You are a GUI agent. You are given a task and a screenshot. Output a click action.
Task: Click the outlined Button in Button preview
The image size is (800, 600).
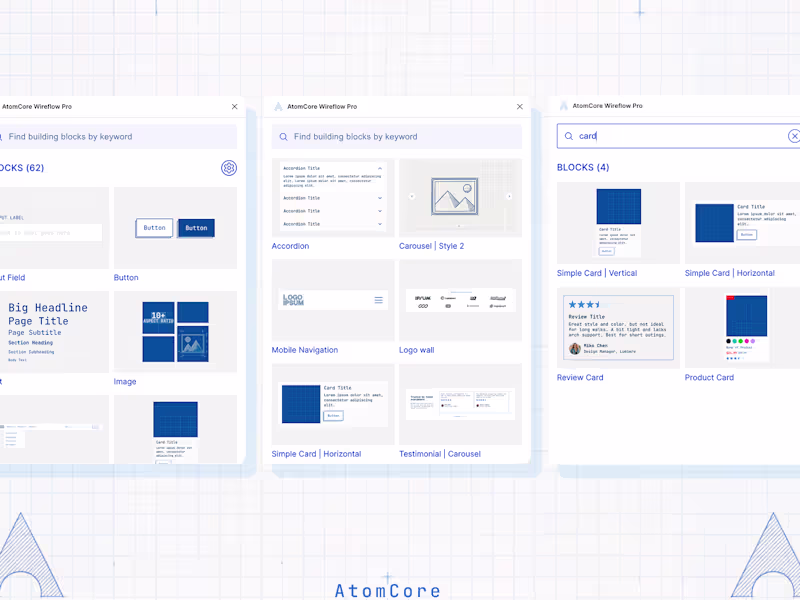154,228
